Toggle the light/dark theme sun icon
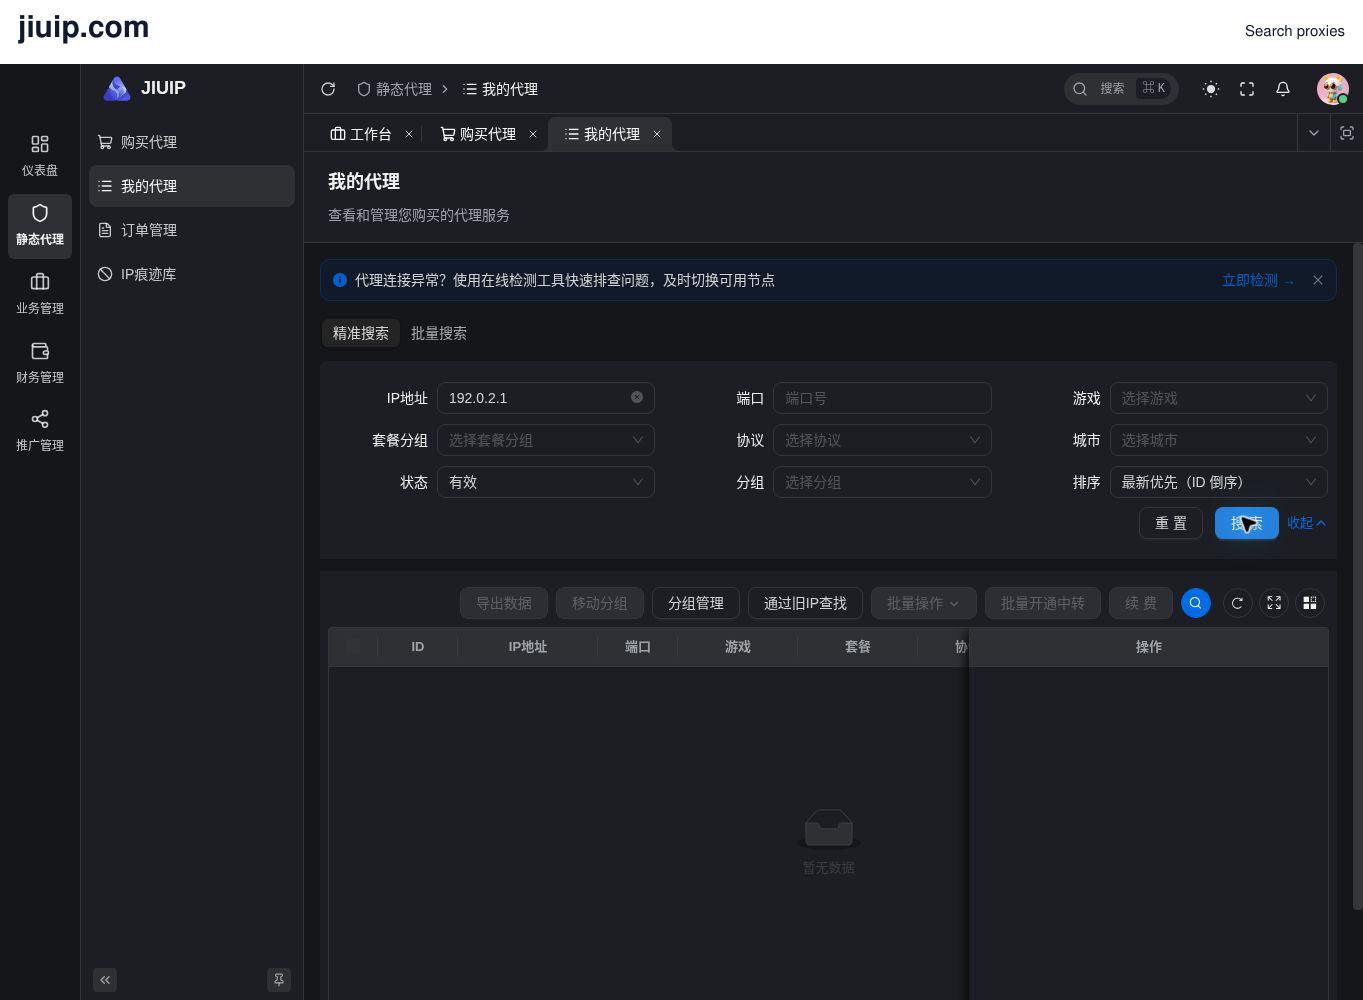This screenshot has width=1363, height=1000. tap(1211, 89)
